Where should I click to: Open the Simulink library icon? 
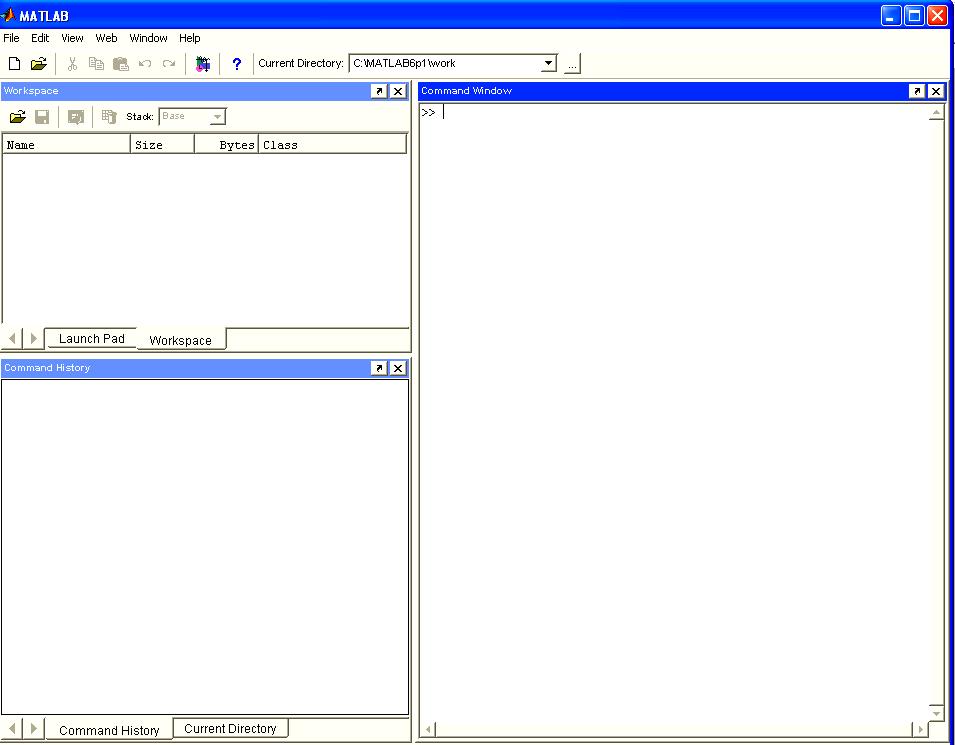(x=203, y=63)
